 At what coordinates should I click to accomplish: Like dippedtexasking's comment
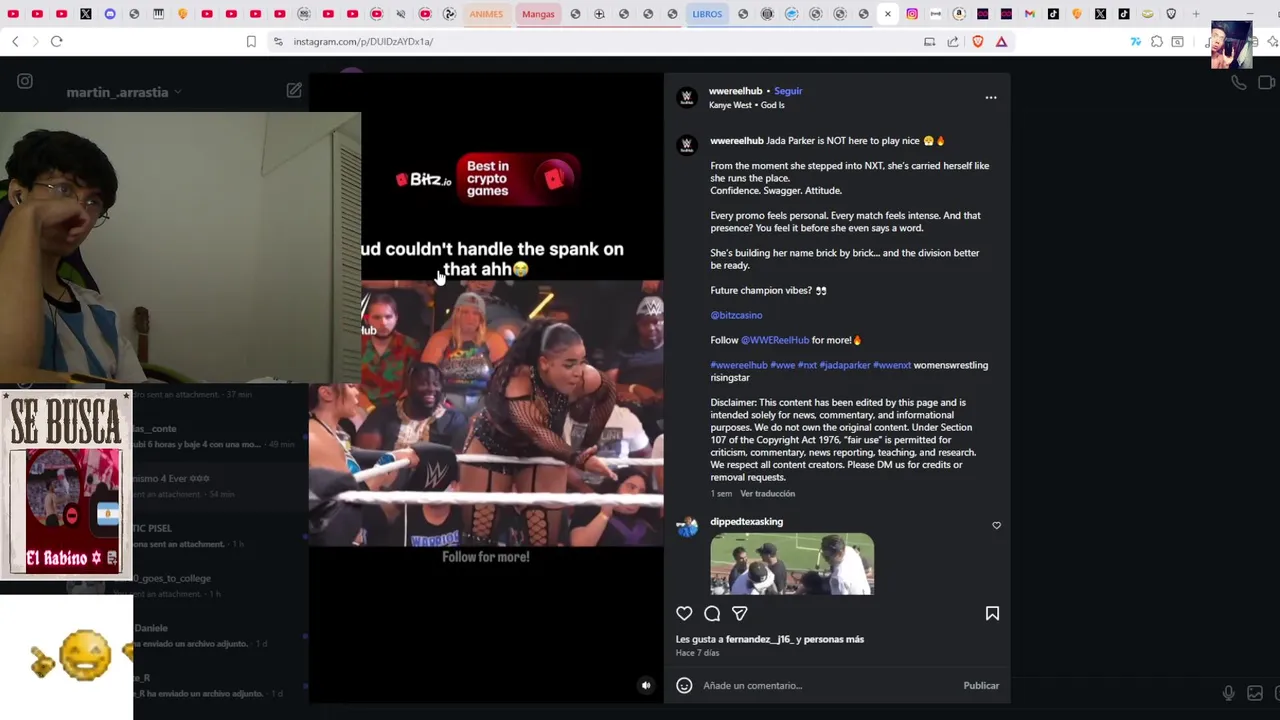click(x=996, y=525)
